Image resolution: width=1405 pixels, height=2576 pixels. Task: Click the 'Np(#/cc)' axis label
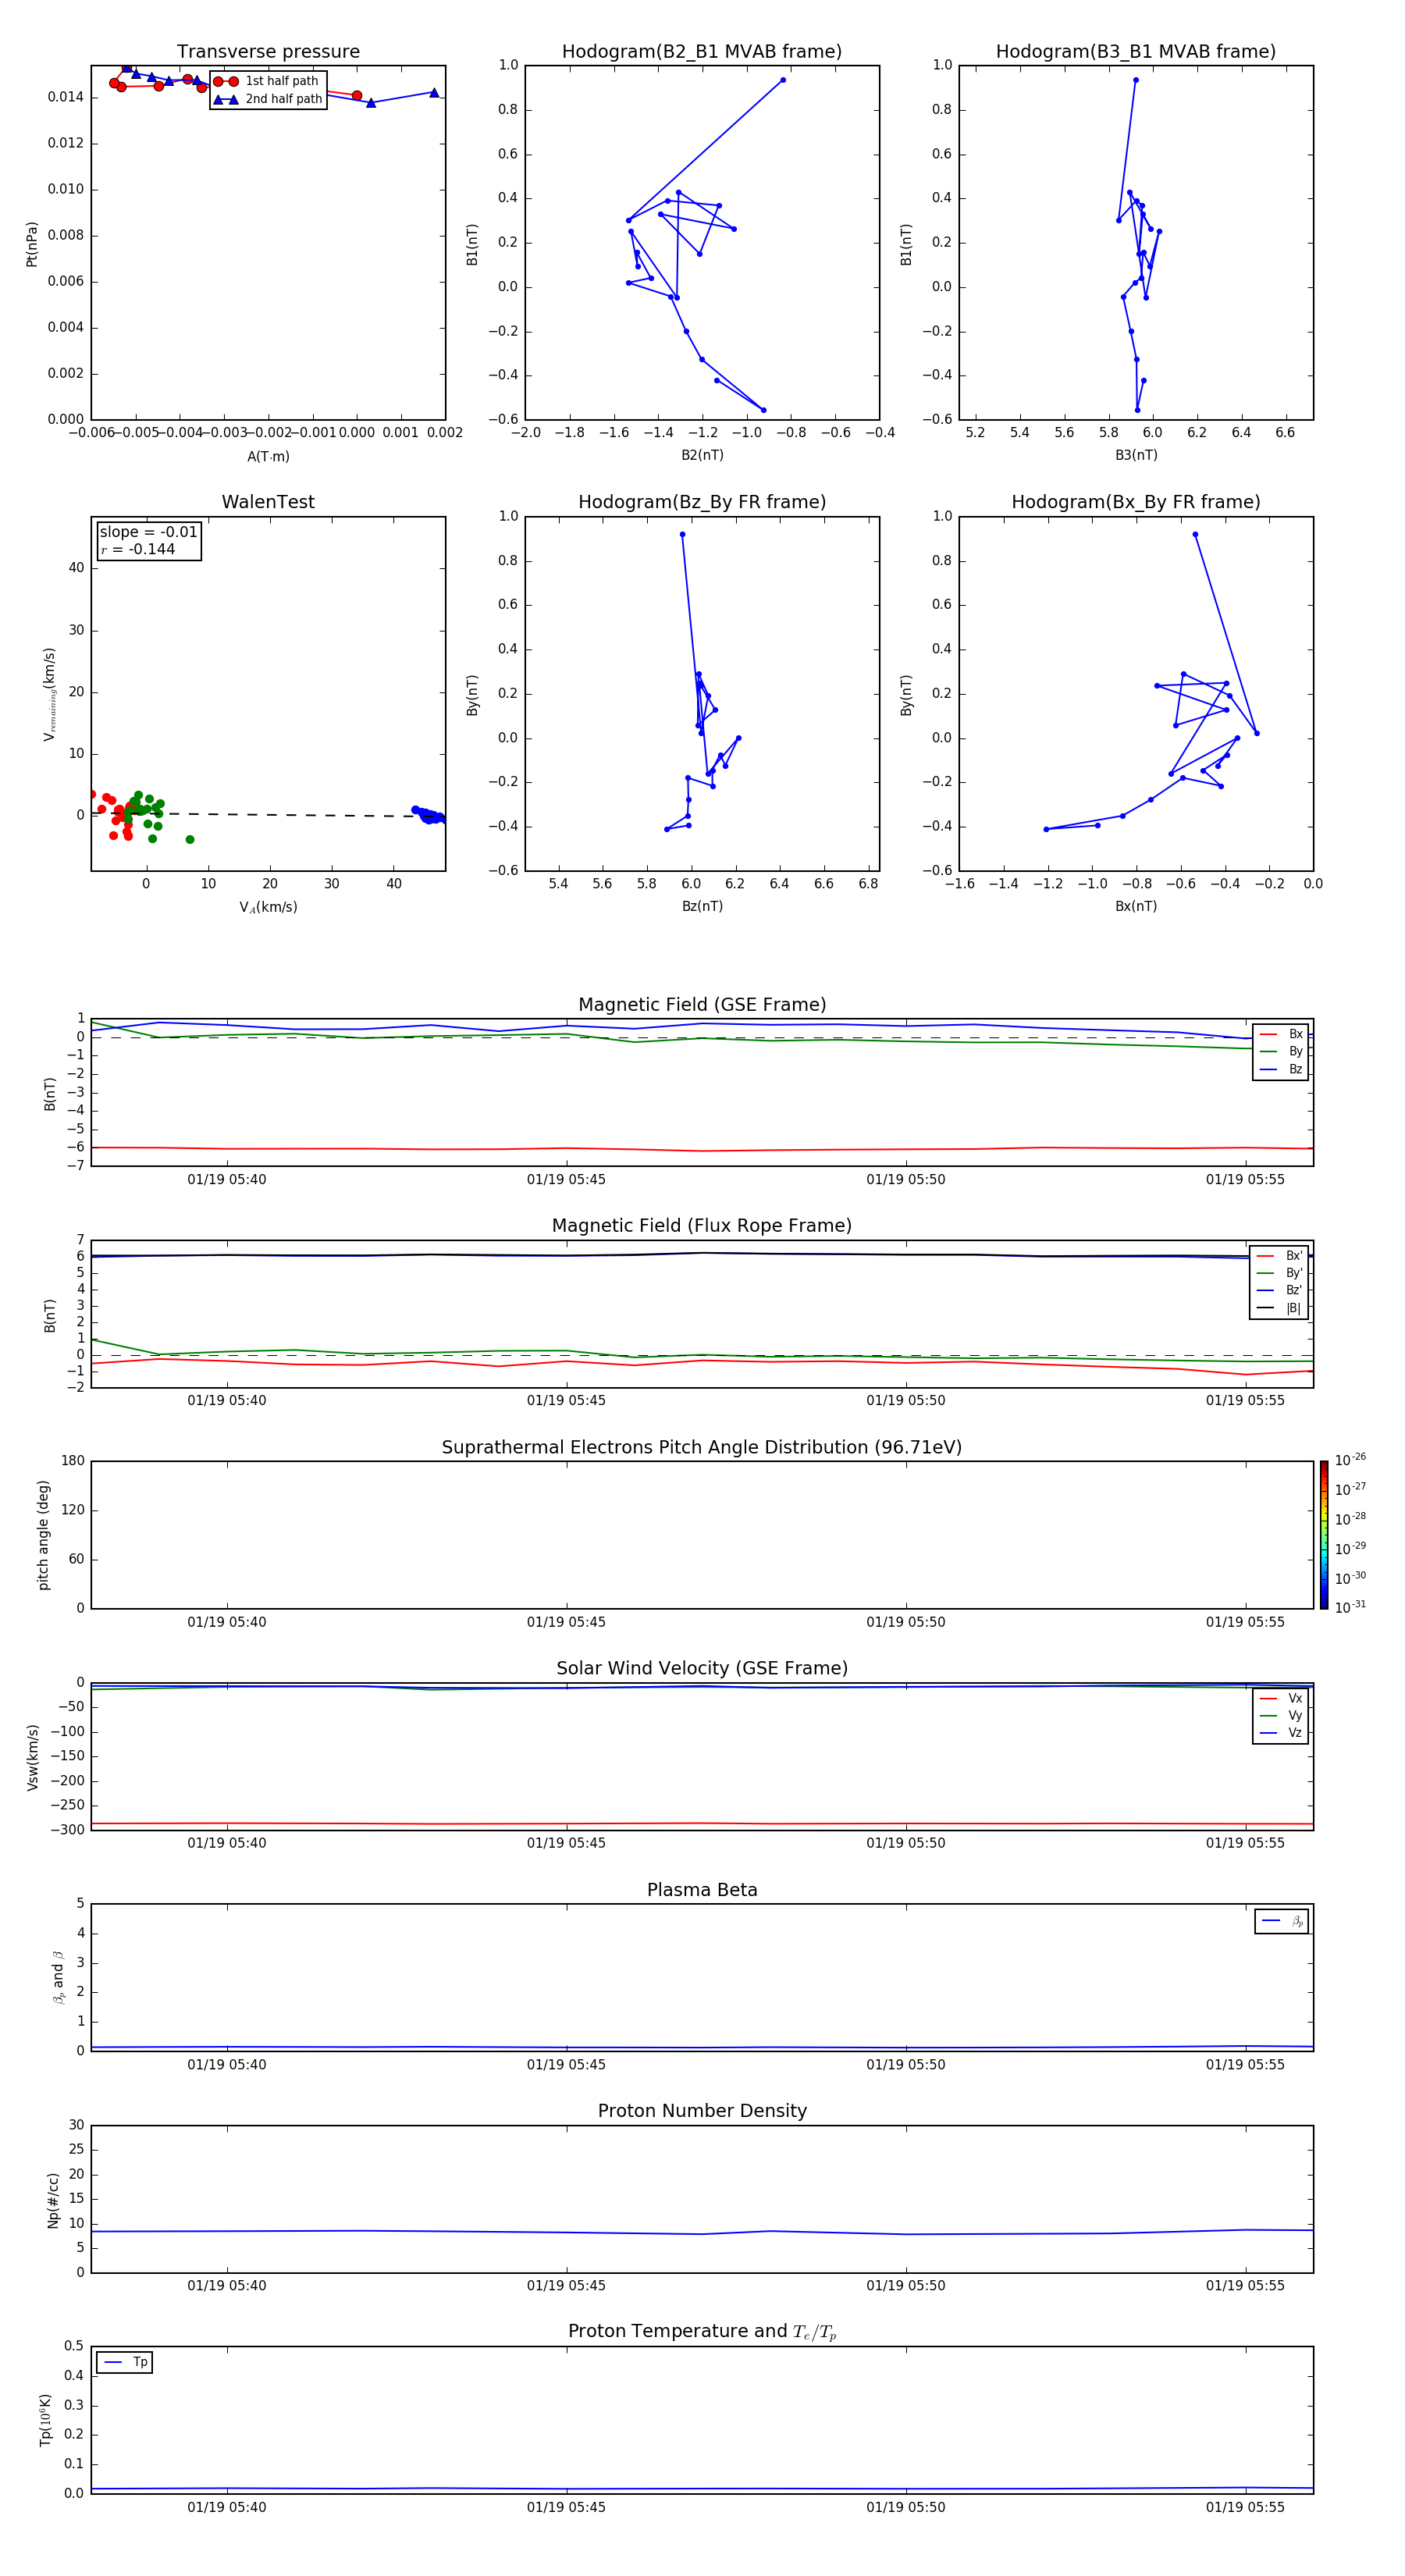click(54, 2200)
